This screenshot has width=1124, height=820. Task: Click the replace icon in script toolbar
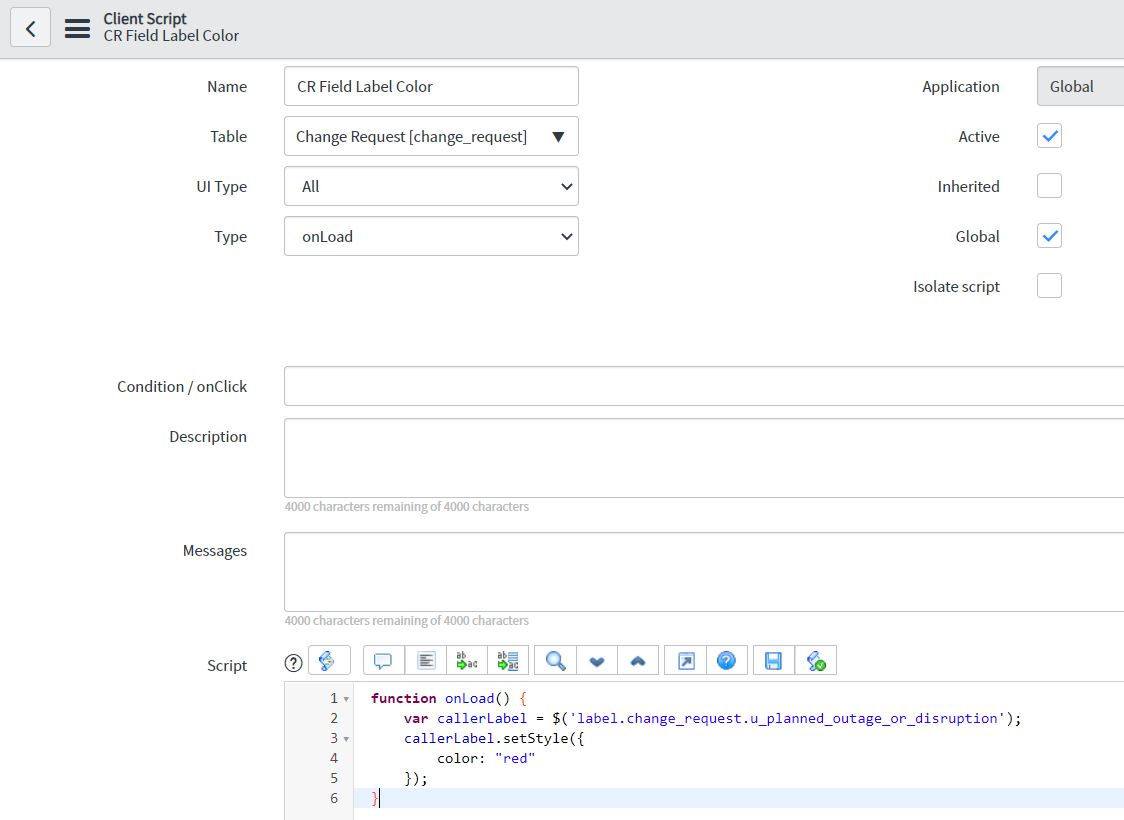[467, 661]
